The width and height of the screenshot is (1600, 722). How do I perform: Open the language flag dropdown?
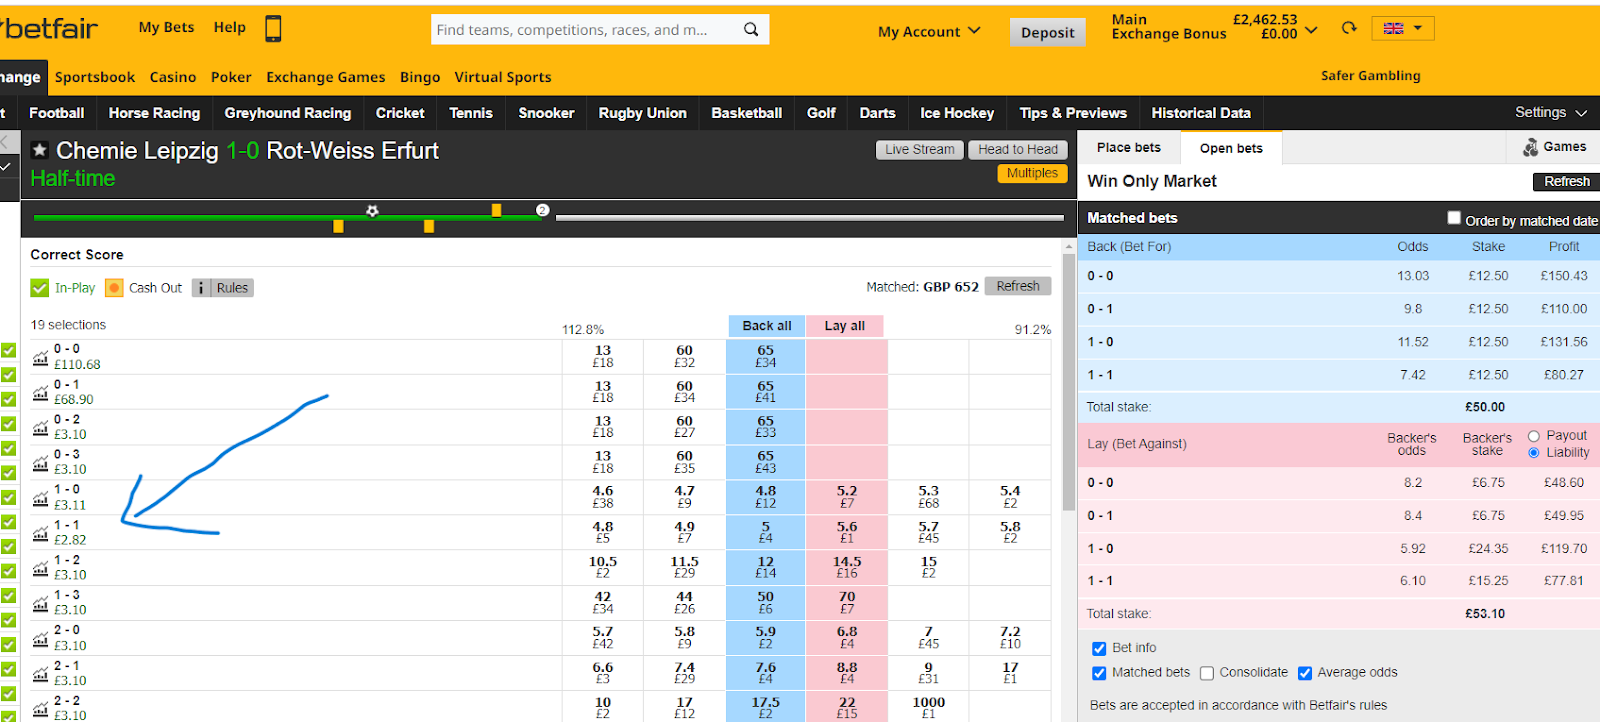[x=1403, y=28]
